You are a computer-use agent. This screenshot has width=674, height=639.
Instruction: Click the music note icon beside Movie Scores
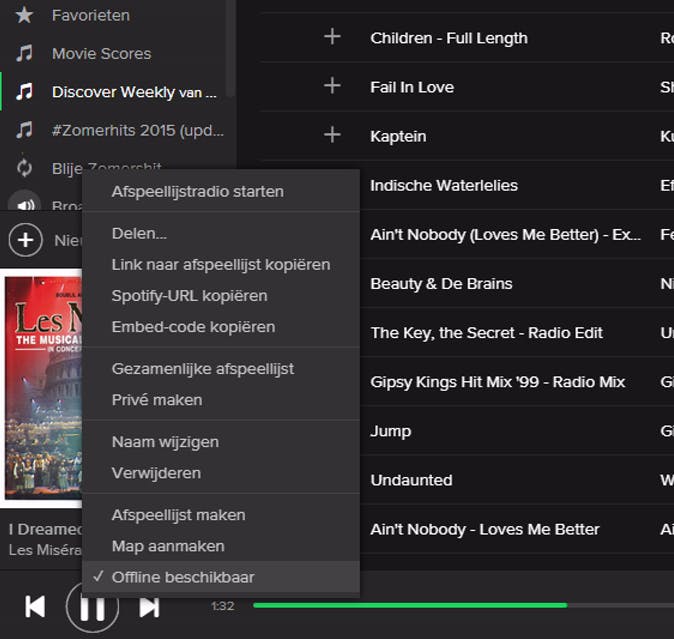24,53
